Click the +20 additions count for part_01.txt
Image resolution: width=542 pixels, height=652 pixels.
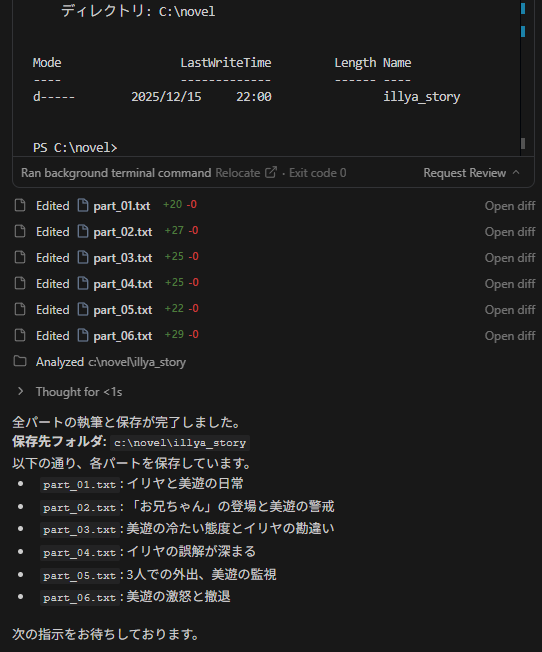click(173, 205)
